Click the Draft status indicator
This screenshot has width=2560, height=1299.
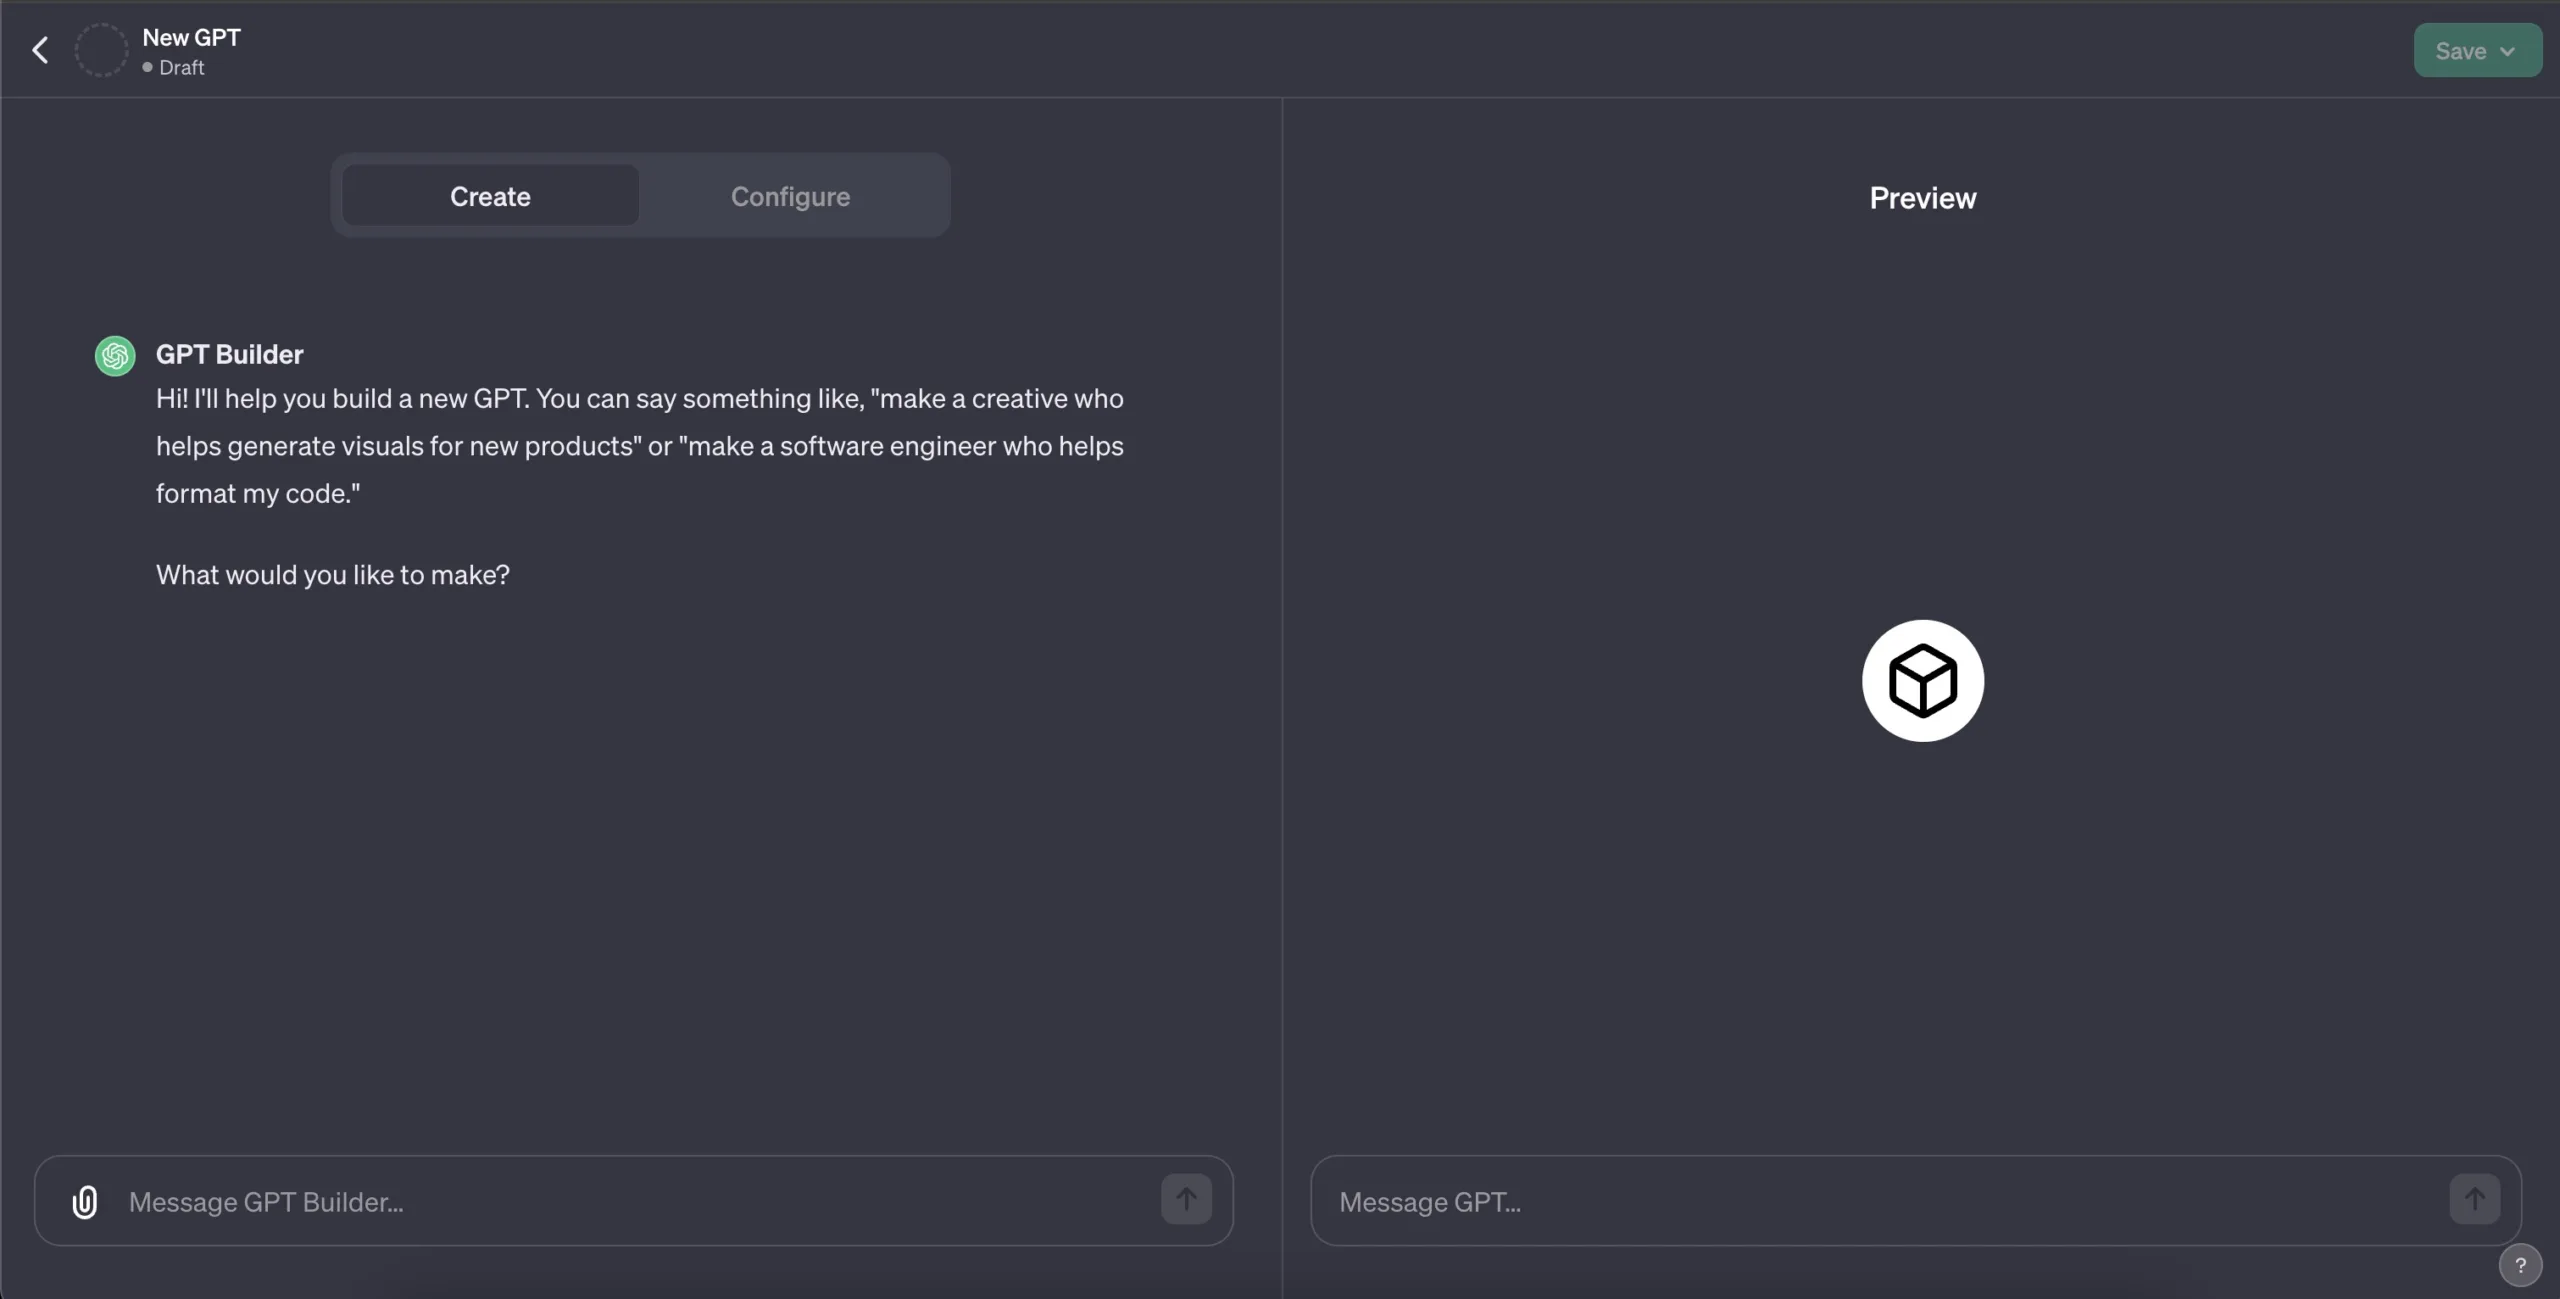(x=180, y=68)
